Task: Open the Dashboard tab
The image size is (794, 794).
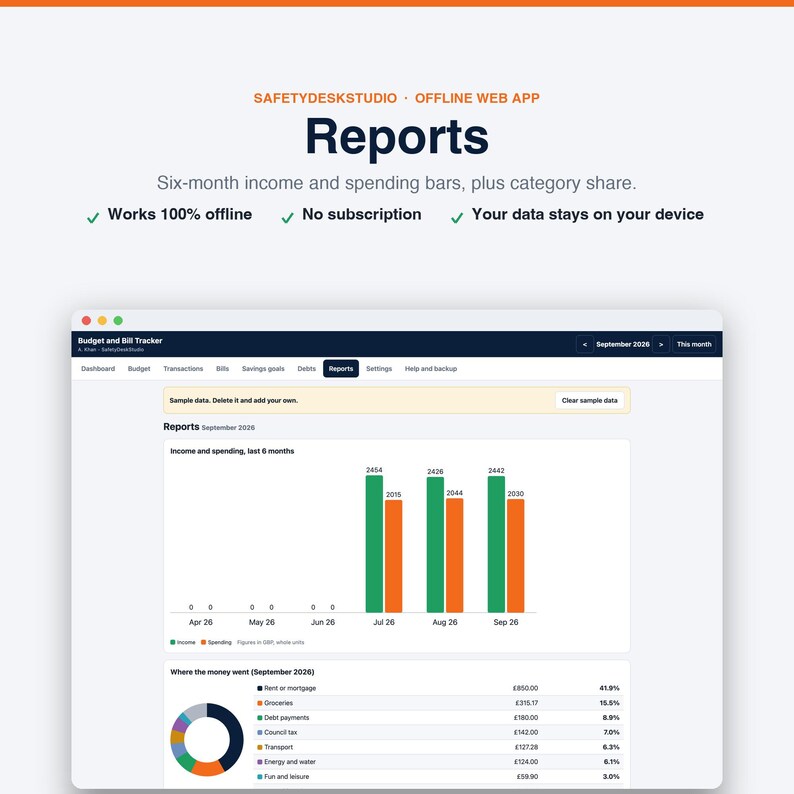Action: 98,369
